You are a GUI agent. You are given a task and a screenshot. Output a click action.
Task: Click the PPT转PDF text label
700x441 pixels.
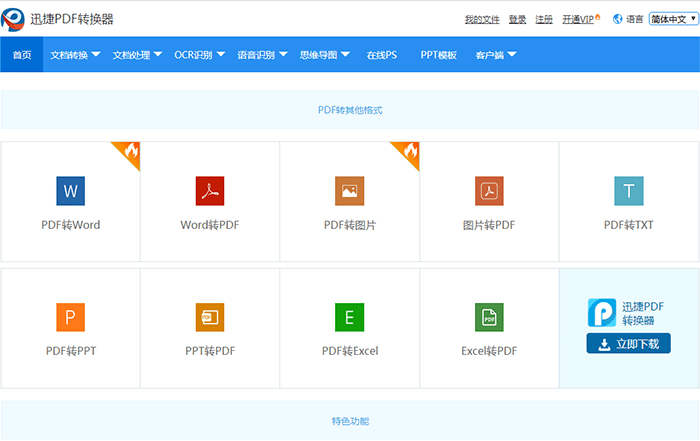pyautogui.click(x=210, y=351)
